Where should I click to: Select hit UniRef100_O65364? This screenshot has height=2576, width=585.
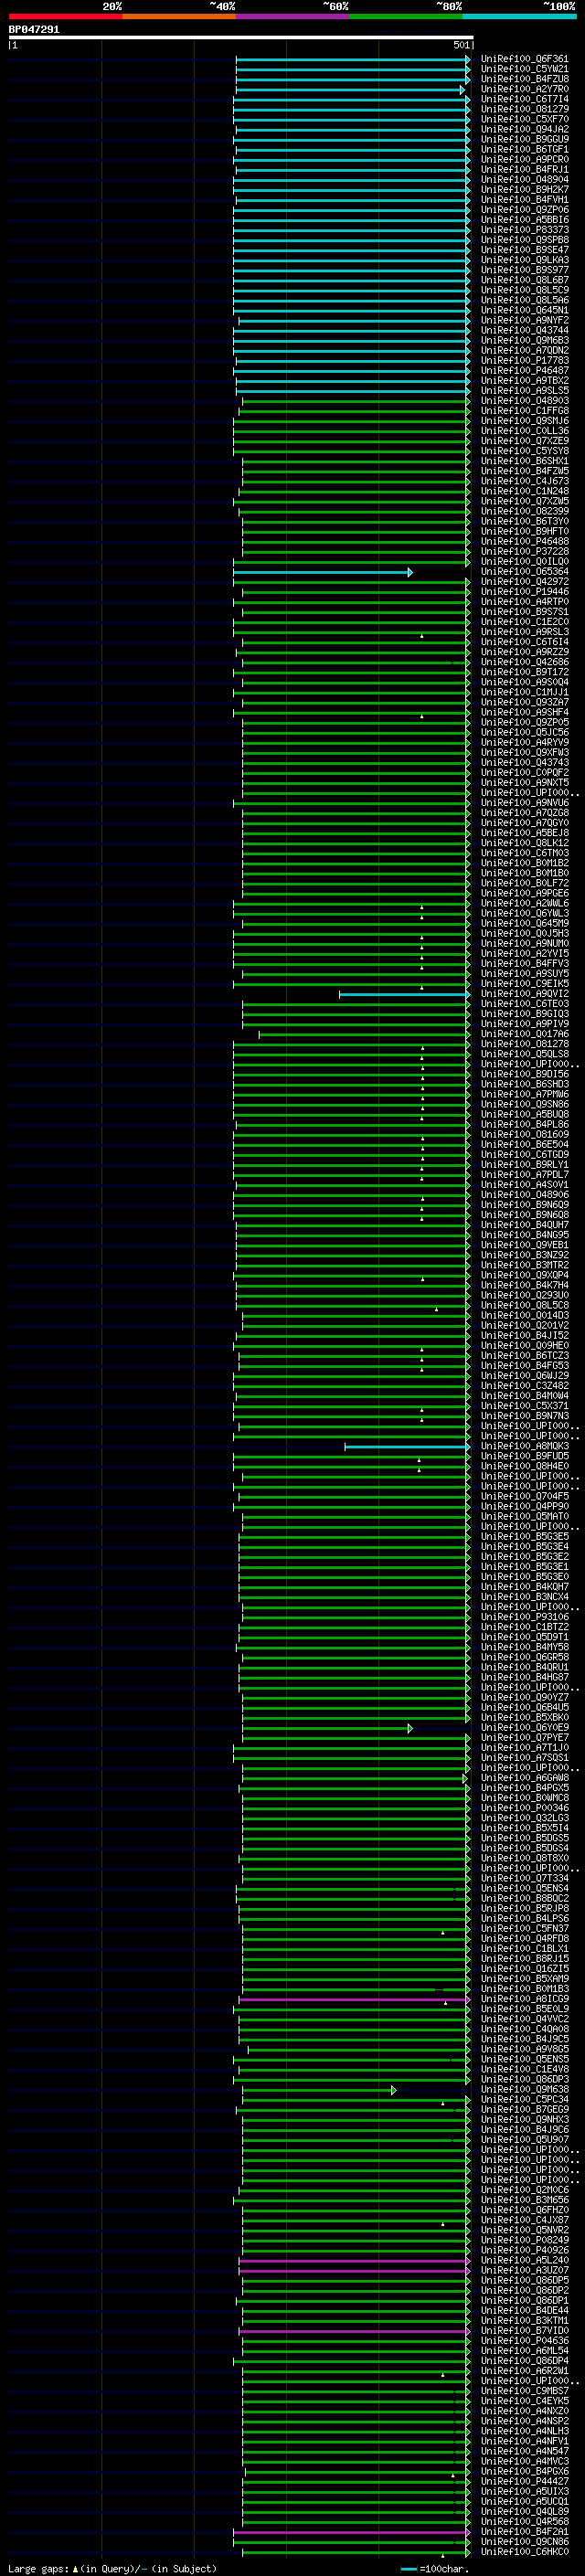pyautogui.click(x=524, y=572)
